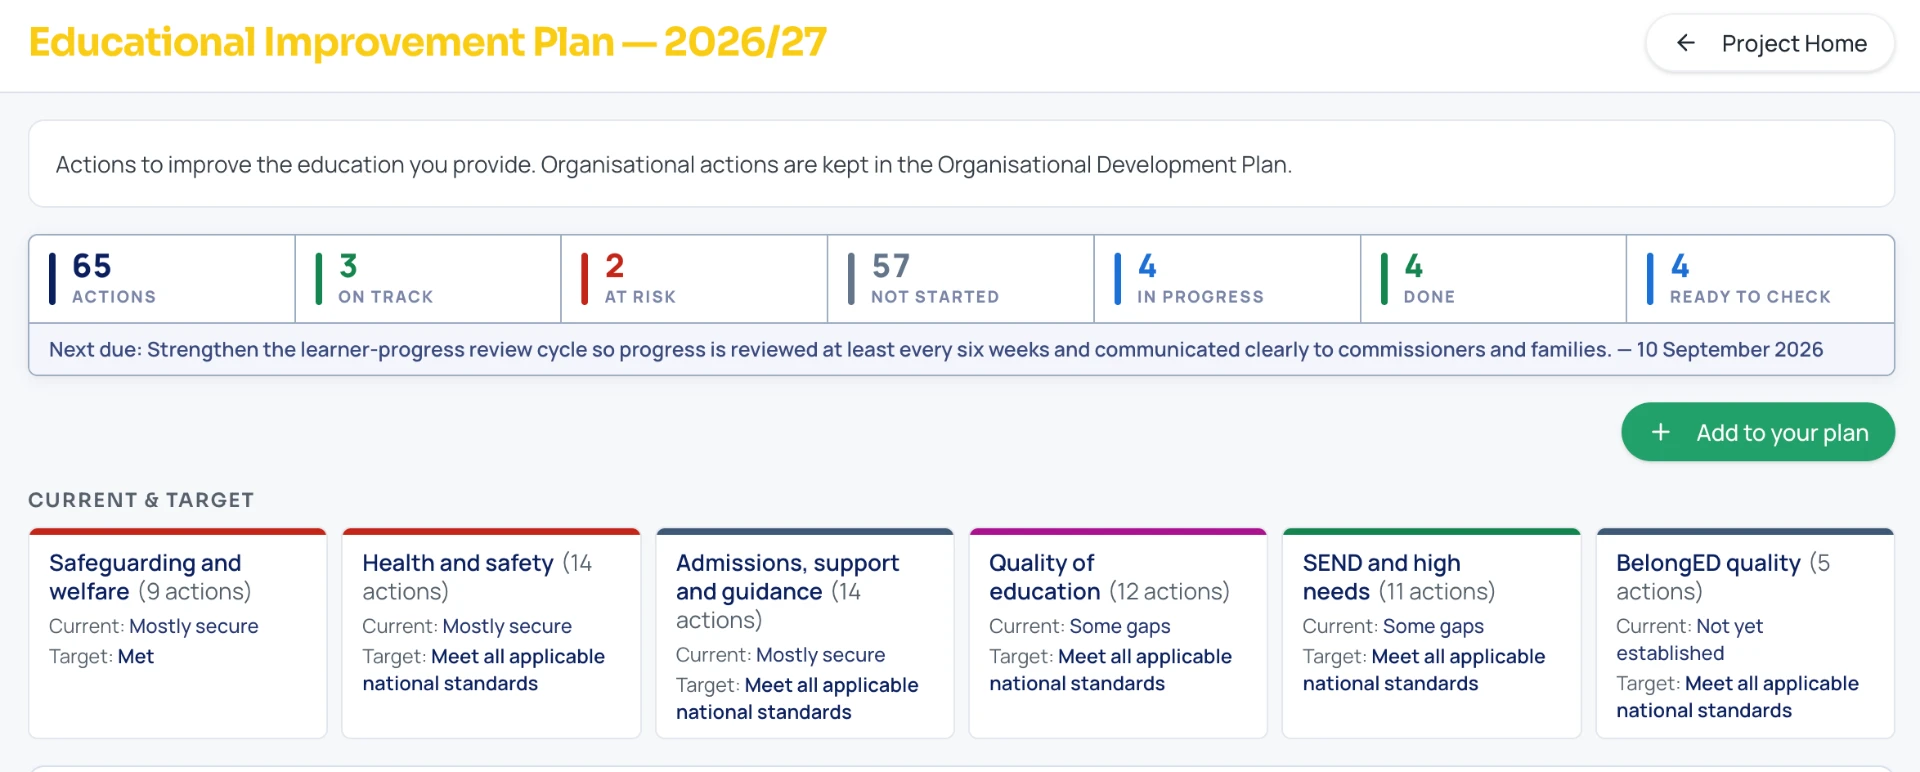The image size is (1920, 772).
Task: Click 'Current: Some gaps' in SEND card
Action: point(1393,626)
